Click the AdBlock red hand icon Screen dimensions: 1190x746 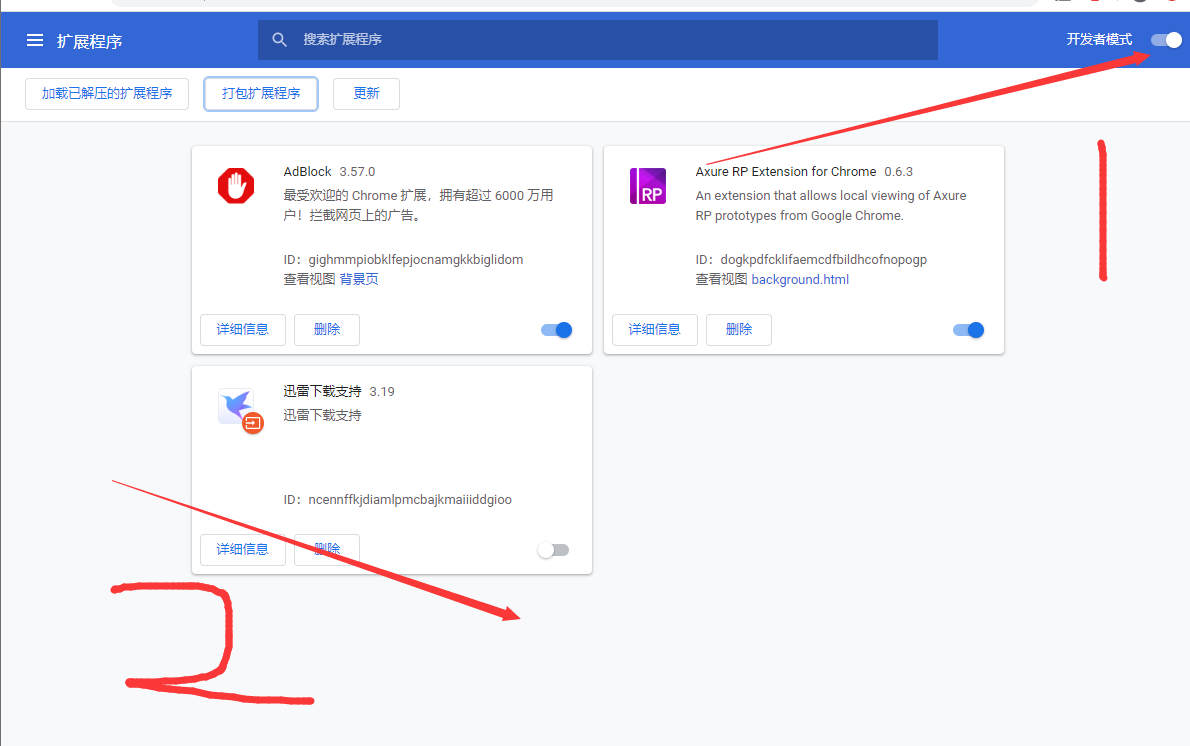pos(236,186)
